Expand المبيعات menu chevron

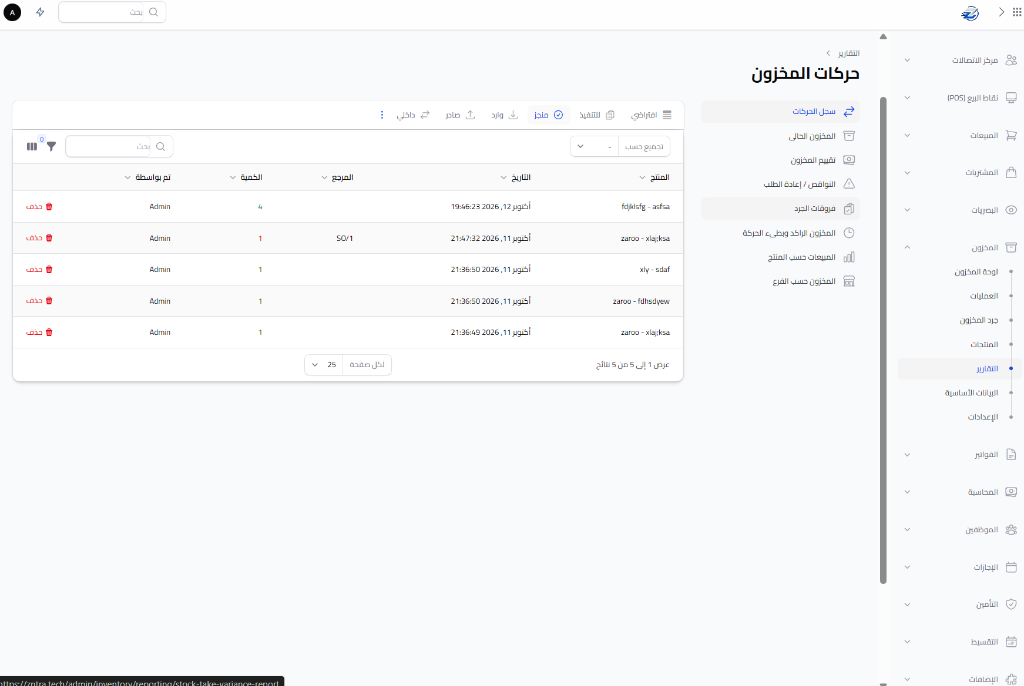tap(907, 135)
